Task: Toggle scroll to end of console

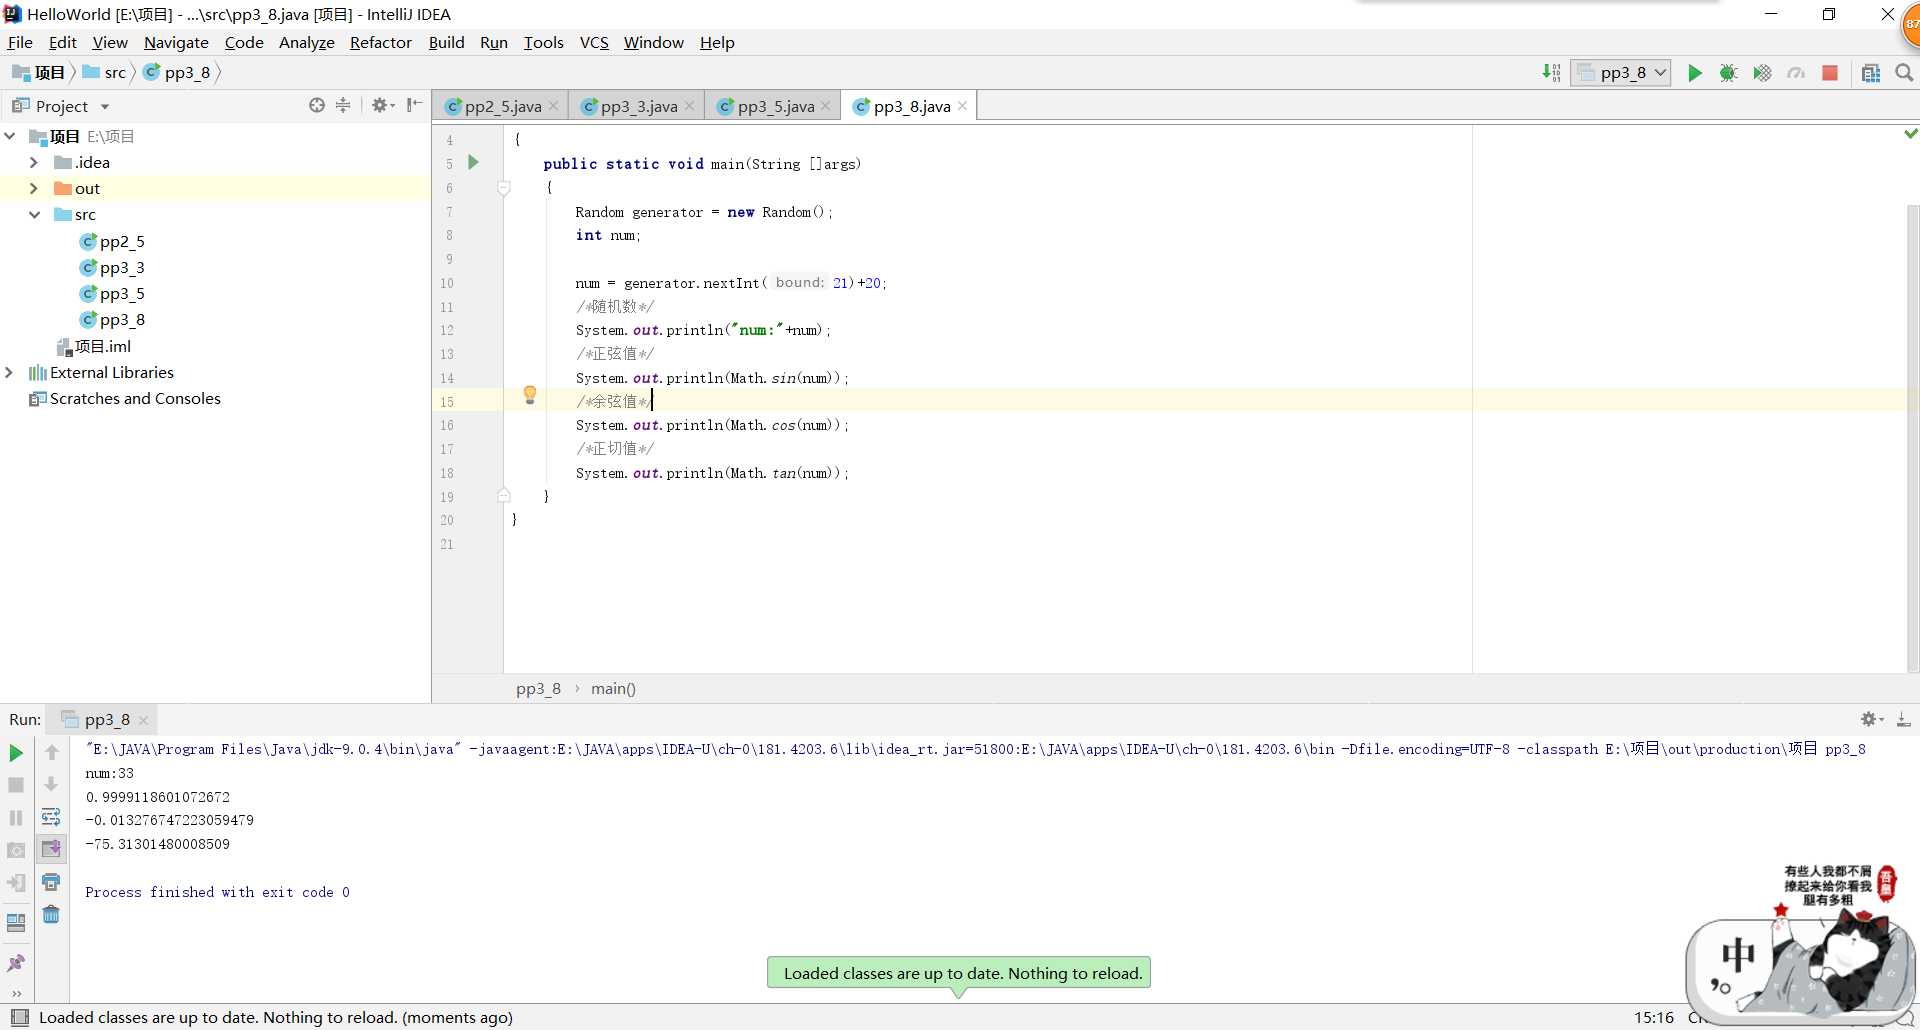Action: (x=51, y=849)
